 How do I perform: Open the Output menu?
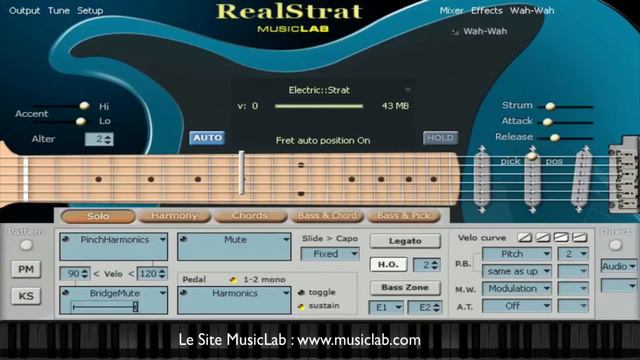[24, 11]
